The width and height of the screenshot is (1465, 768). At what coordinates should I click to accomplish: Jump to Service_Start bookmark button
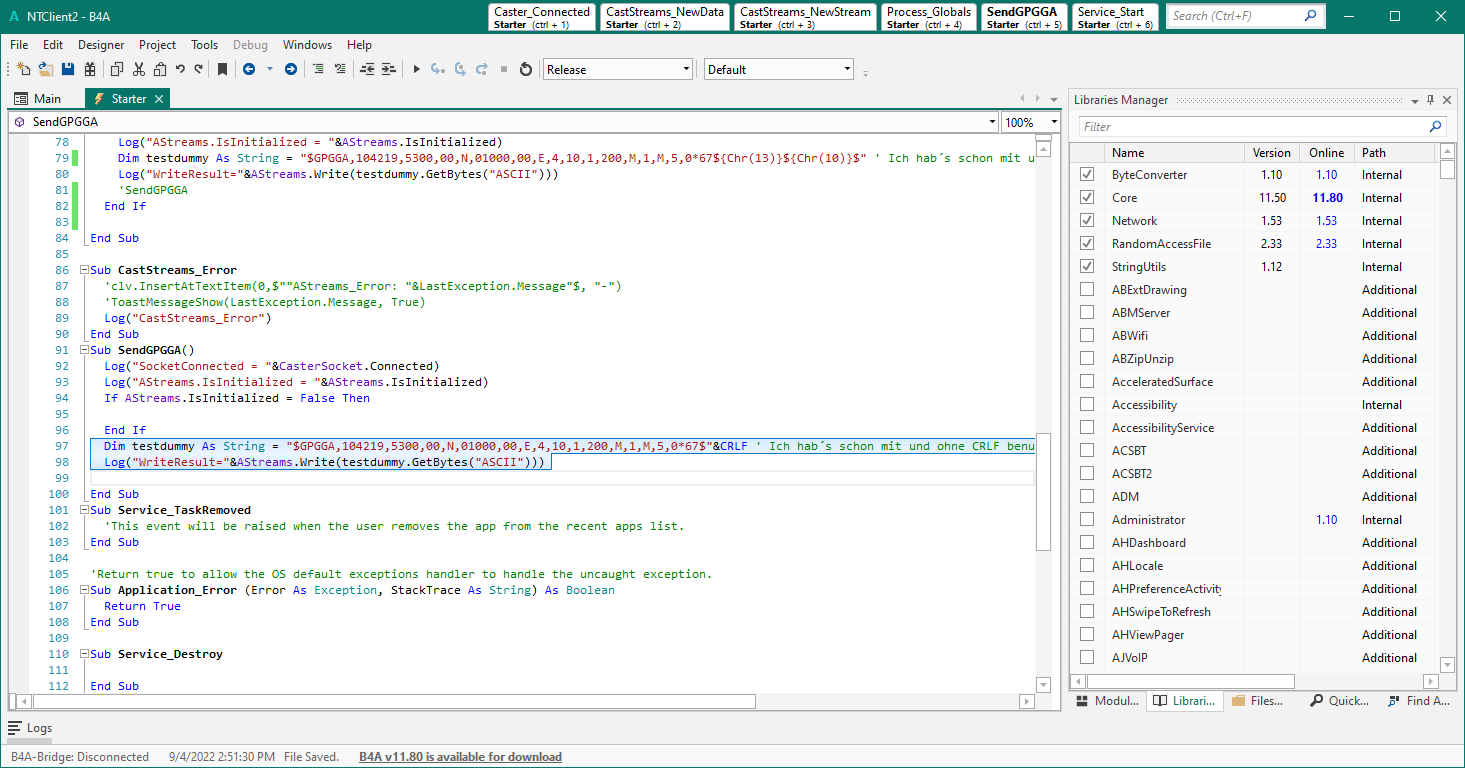click(1114, 17)
